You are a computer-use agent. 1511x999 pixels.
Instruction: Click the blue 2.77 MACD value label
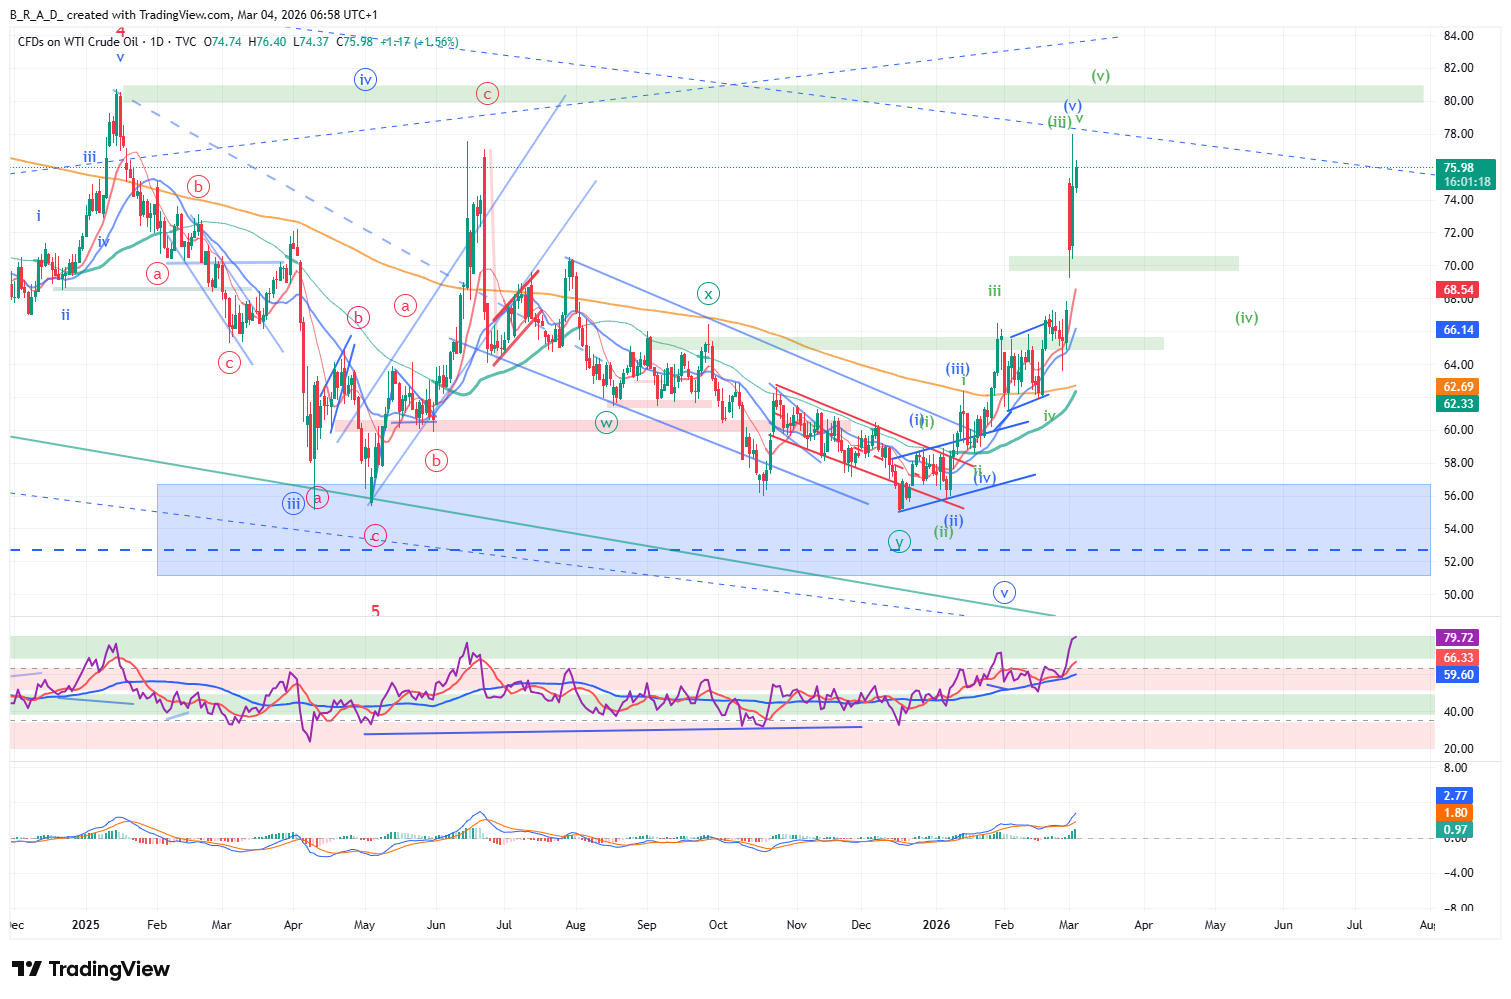point(1455,796)
